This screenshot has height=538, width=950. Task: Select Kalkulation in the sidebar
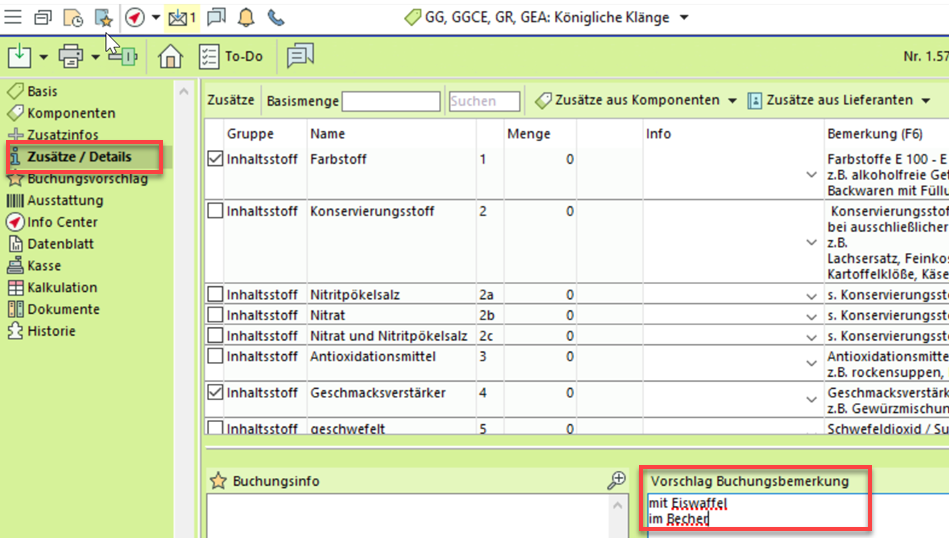[x=62, y=287]
